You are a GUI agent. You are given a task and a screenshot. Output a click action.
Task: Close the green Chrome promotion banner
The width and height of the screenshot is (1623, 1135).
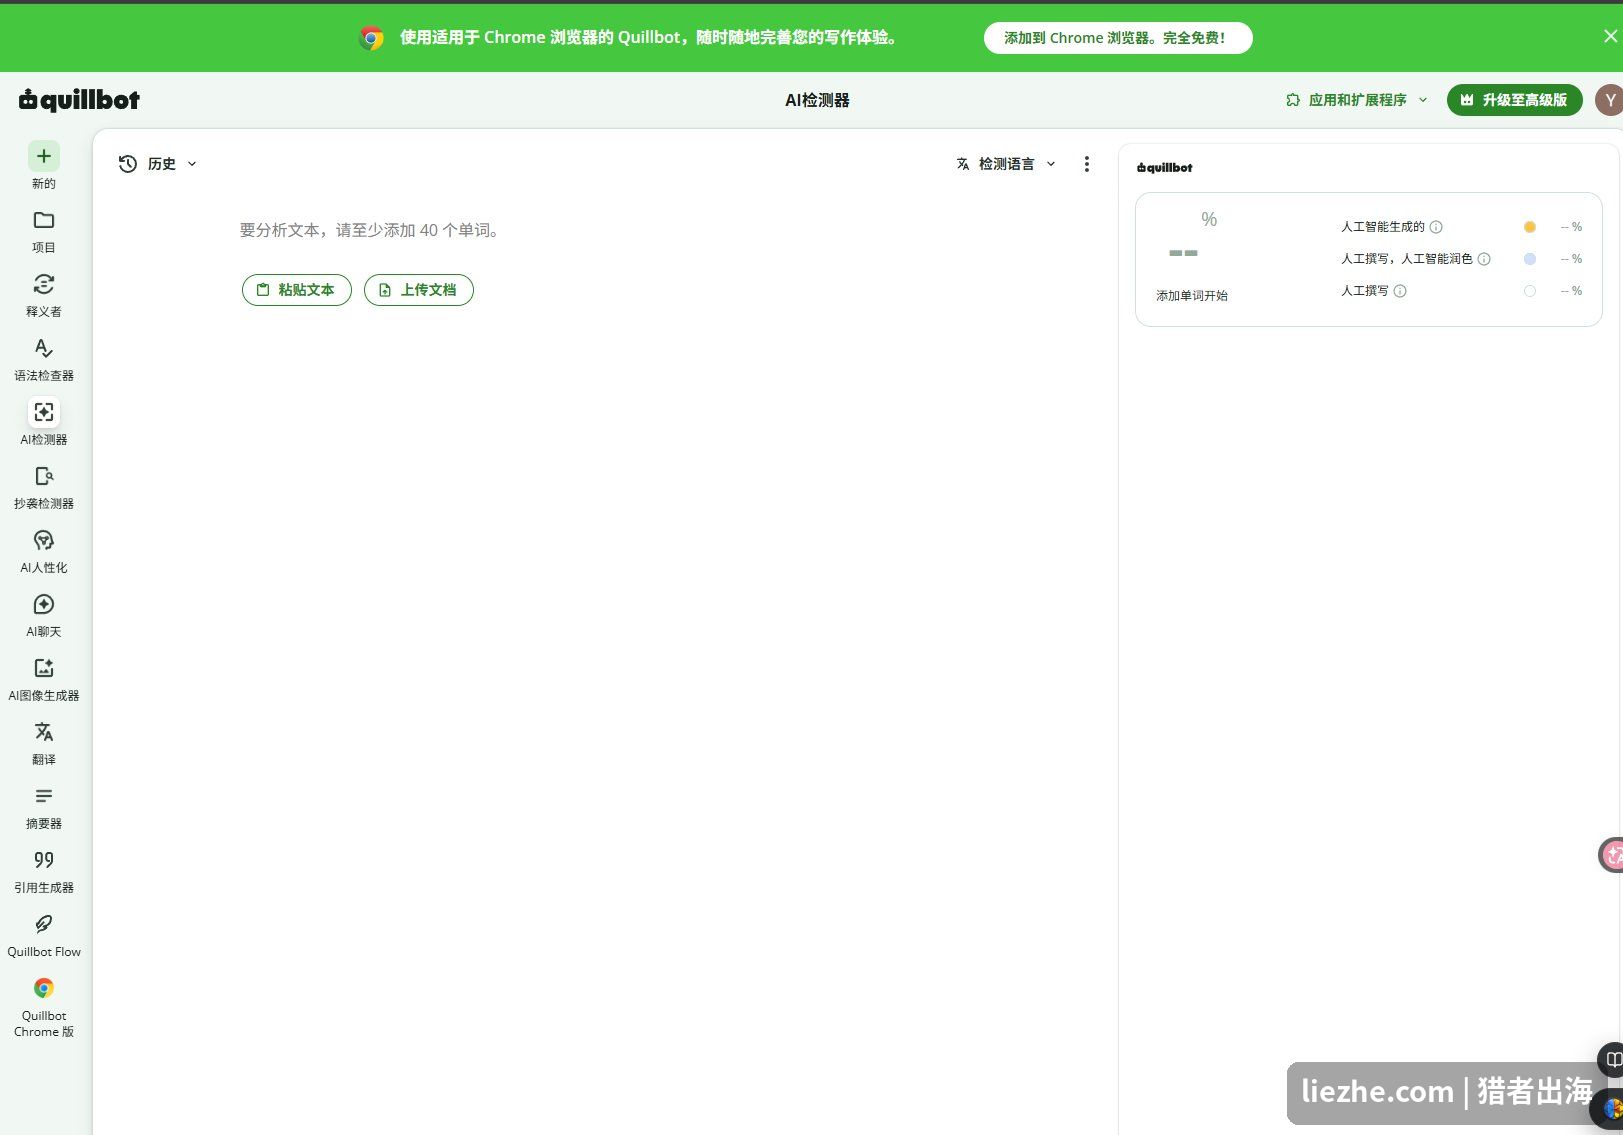click(x=1610, y=36)
